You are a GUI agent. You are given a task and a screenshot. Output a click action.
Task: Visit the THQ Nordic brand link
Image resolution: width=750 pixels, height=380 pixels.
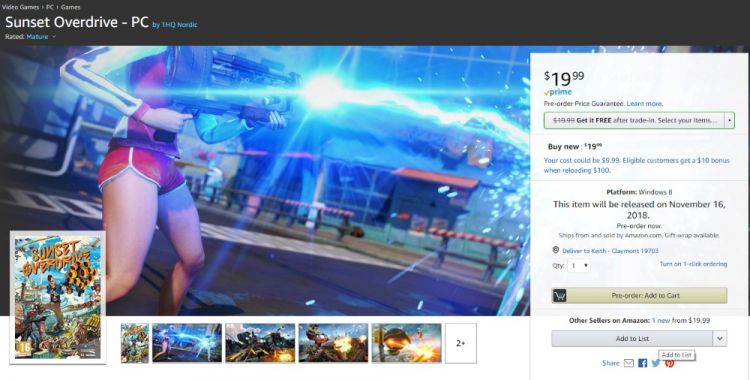click(179, 25)
